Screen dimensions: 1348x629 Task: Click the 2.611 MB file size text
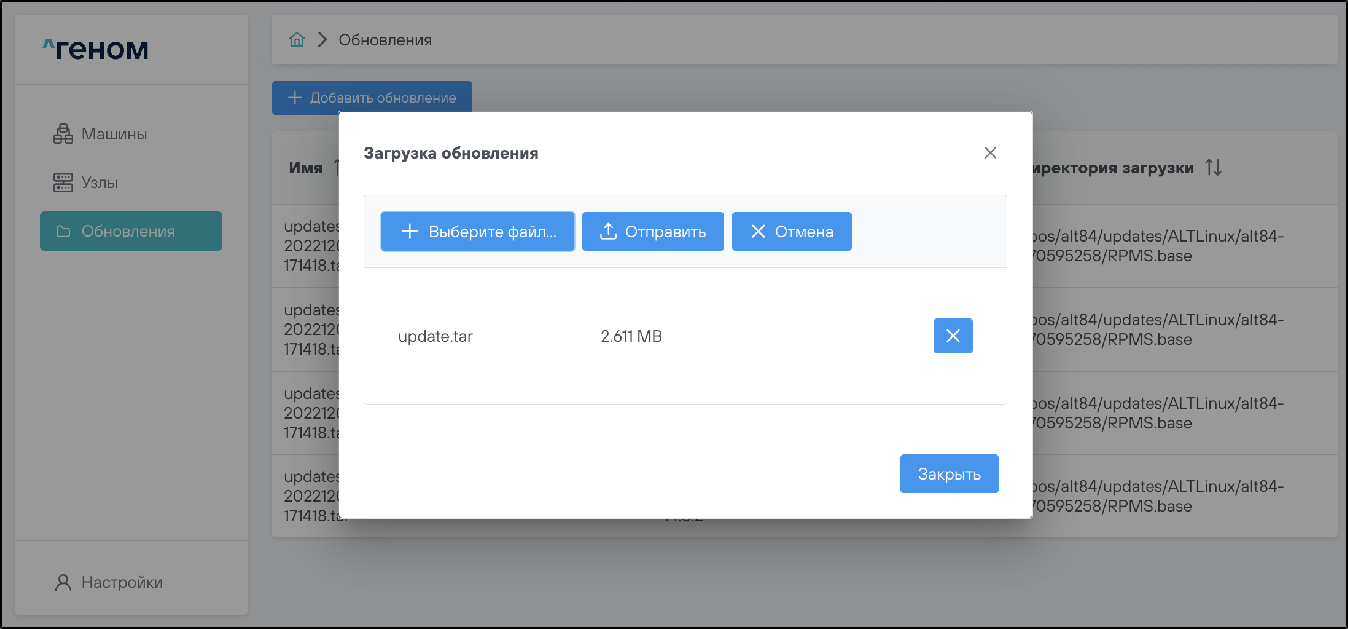[x=631, y=337]
